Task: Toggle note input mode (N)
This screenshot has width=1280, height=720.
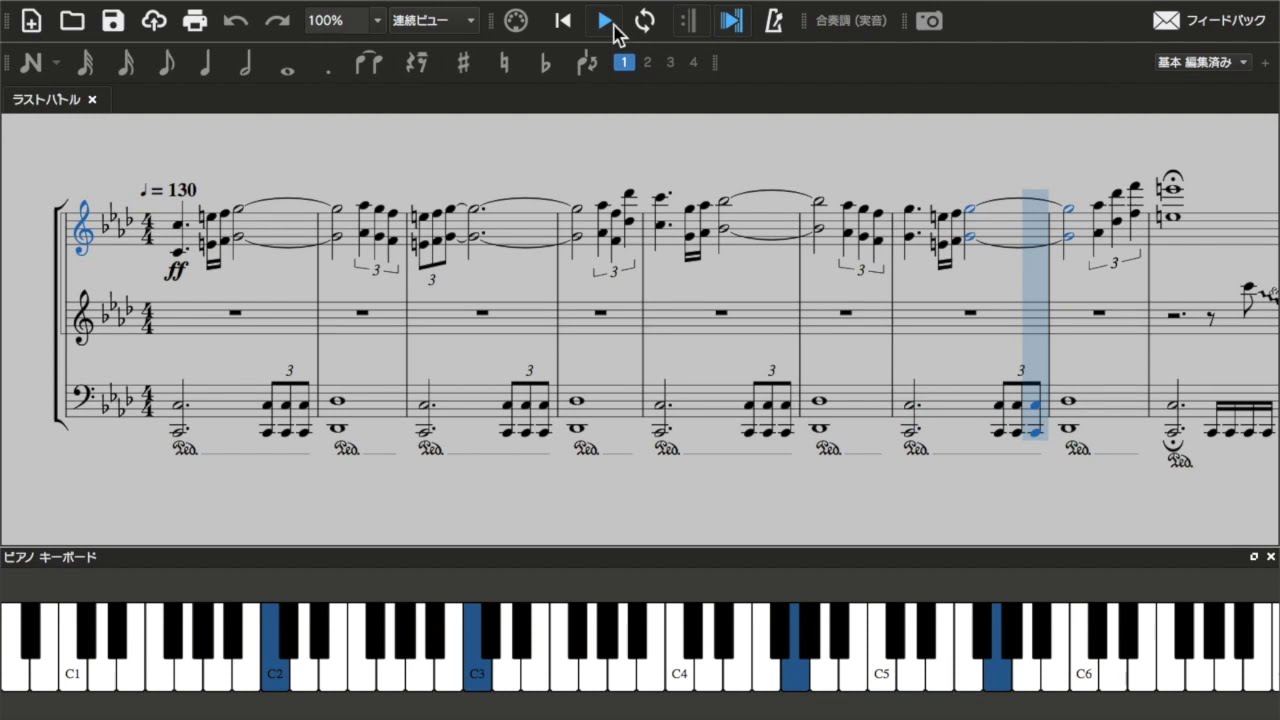Action: [x=31, y=63]
